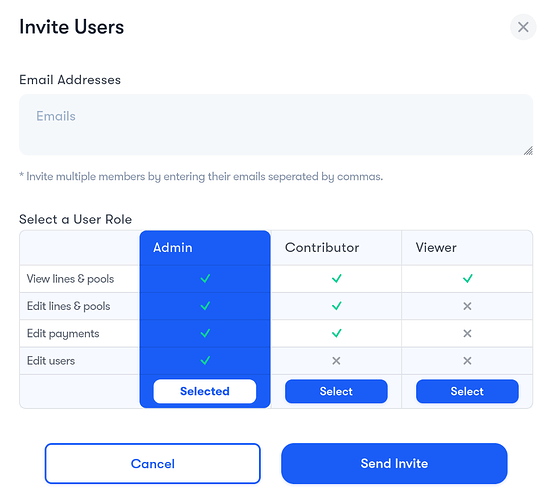Click the Edit payments row label
The image size is (545, 500).
point(63,334)
